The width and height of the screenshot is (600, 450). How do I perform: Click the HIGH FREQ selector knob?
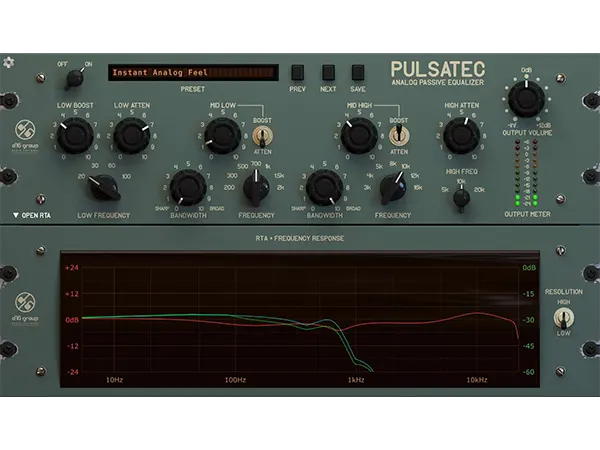(x=461, y=198)
